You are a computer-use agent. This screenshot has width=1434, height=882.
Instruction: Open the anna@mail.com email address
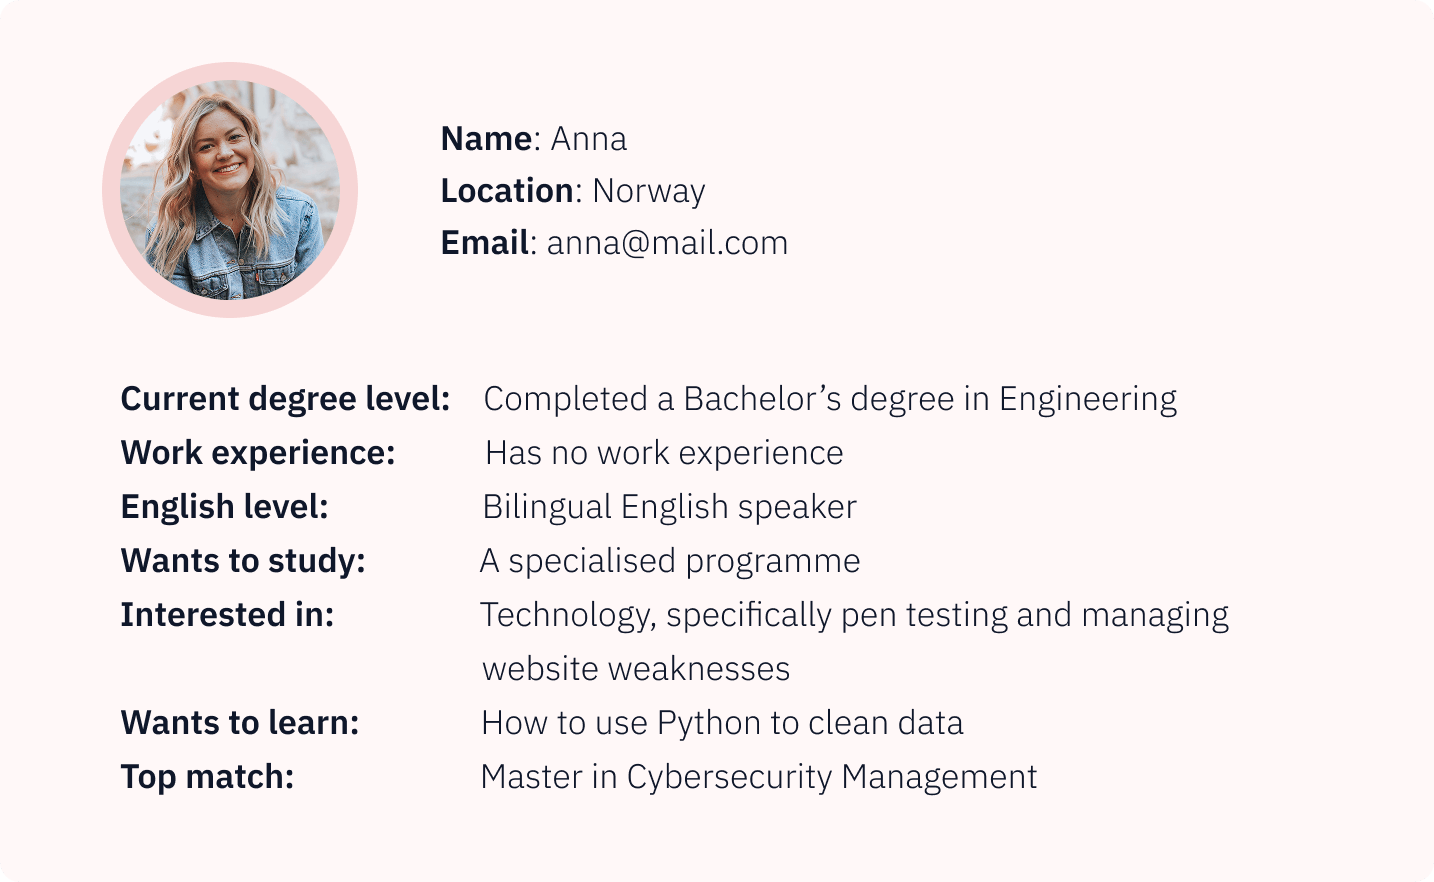(x=667, y=243)
